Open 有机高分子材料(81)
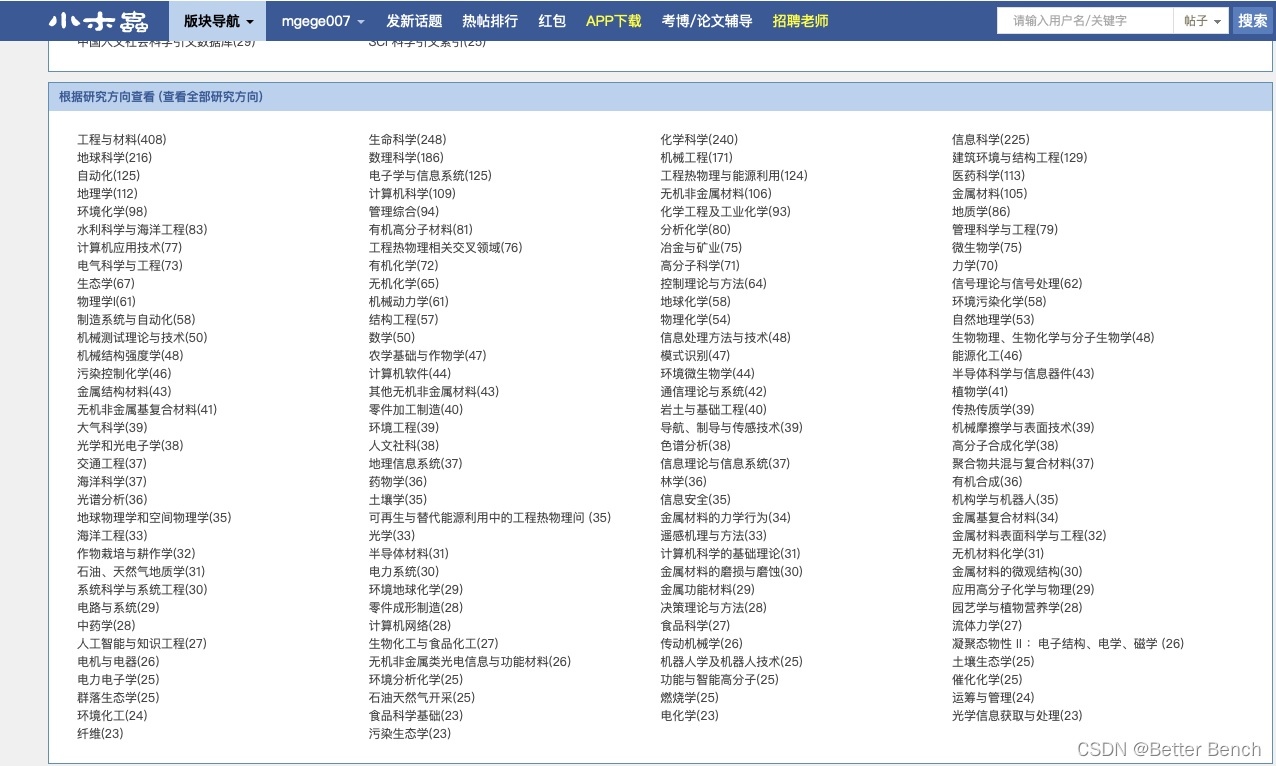 (420, 230)
